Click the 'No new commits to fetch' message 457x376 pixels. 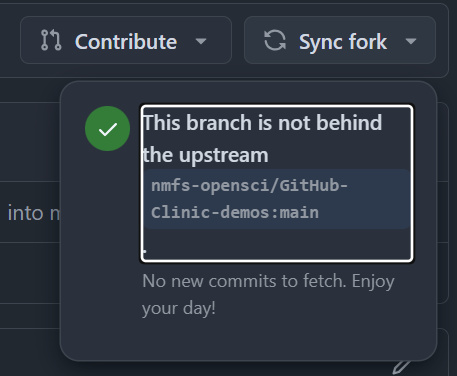tap(244, 281)
